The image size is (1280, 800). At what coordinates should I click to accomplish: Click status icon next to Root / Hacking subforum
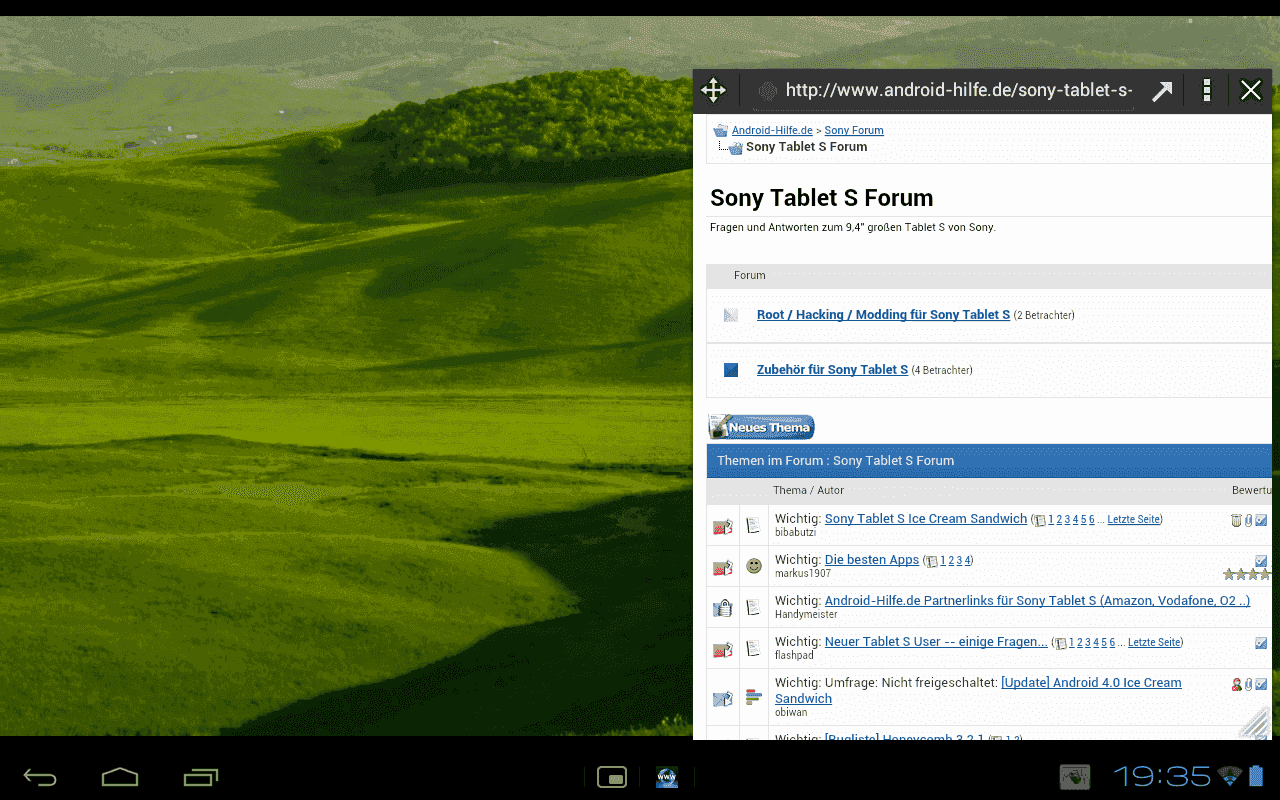click(x=731, y=315)
